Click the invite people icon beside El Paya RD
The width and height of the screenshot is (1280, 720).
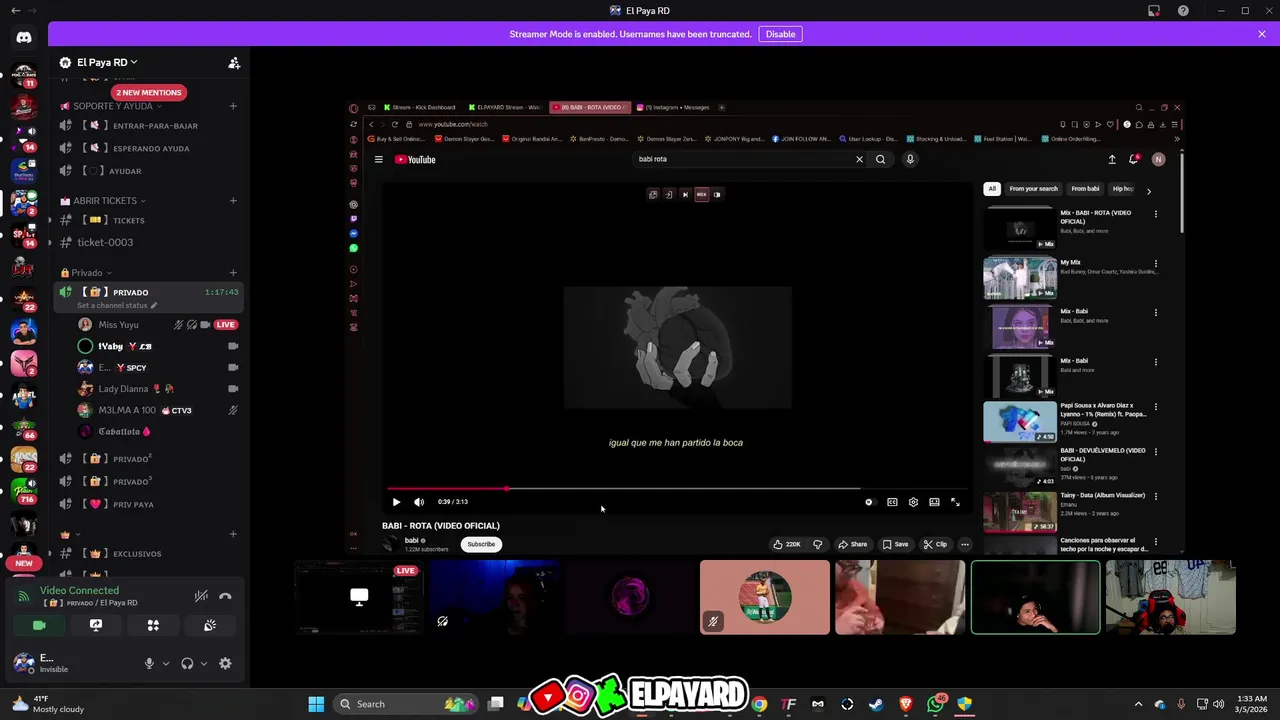[234, 63]
